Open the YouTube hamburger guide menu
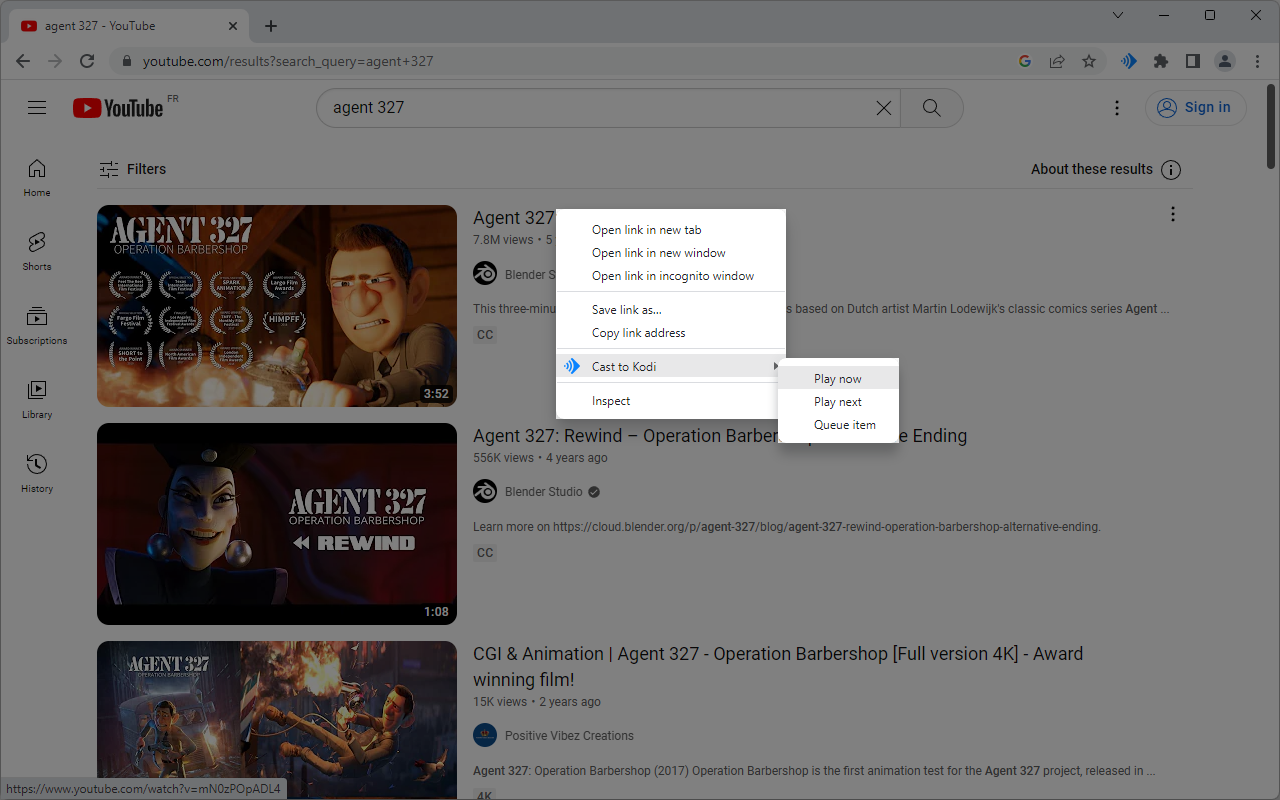Image resolution: width=1280 pixels, height=800 pixels. (37, 108)
